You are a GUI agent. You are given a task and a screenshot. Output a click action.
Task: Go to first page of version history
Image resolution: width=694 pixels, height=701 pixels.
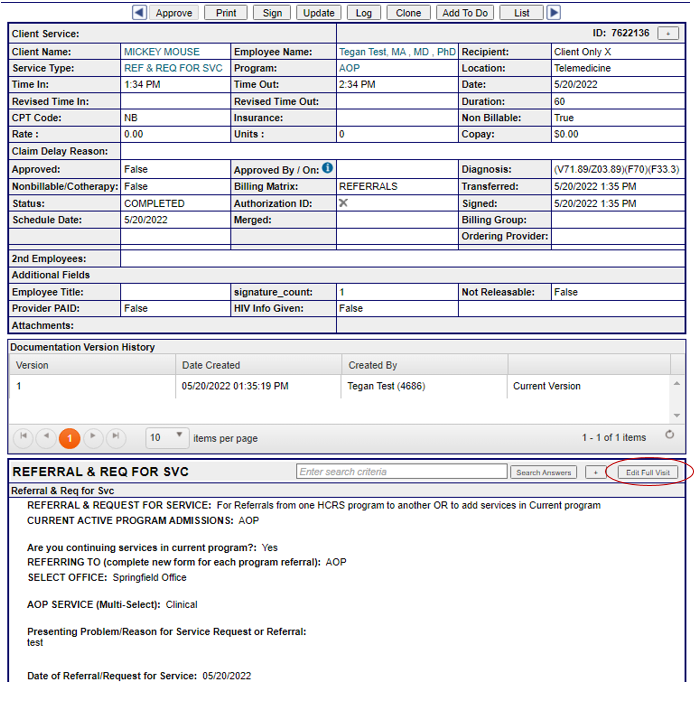coord(22,437)
